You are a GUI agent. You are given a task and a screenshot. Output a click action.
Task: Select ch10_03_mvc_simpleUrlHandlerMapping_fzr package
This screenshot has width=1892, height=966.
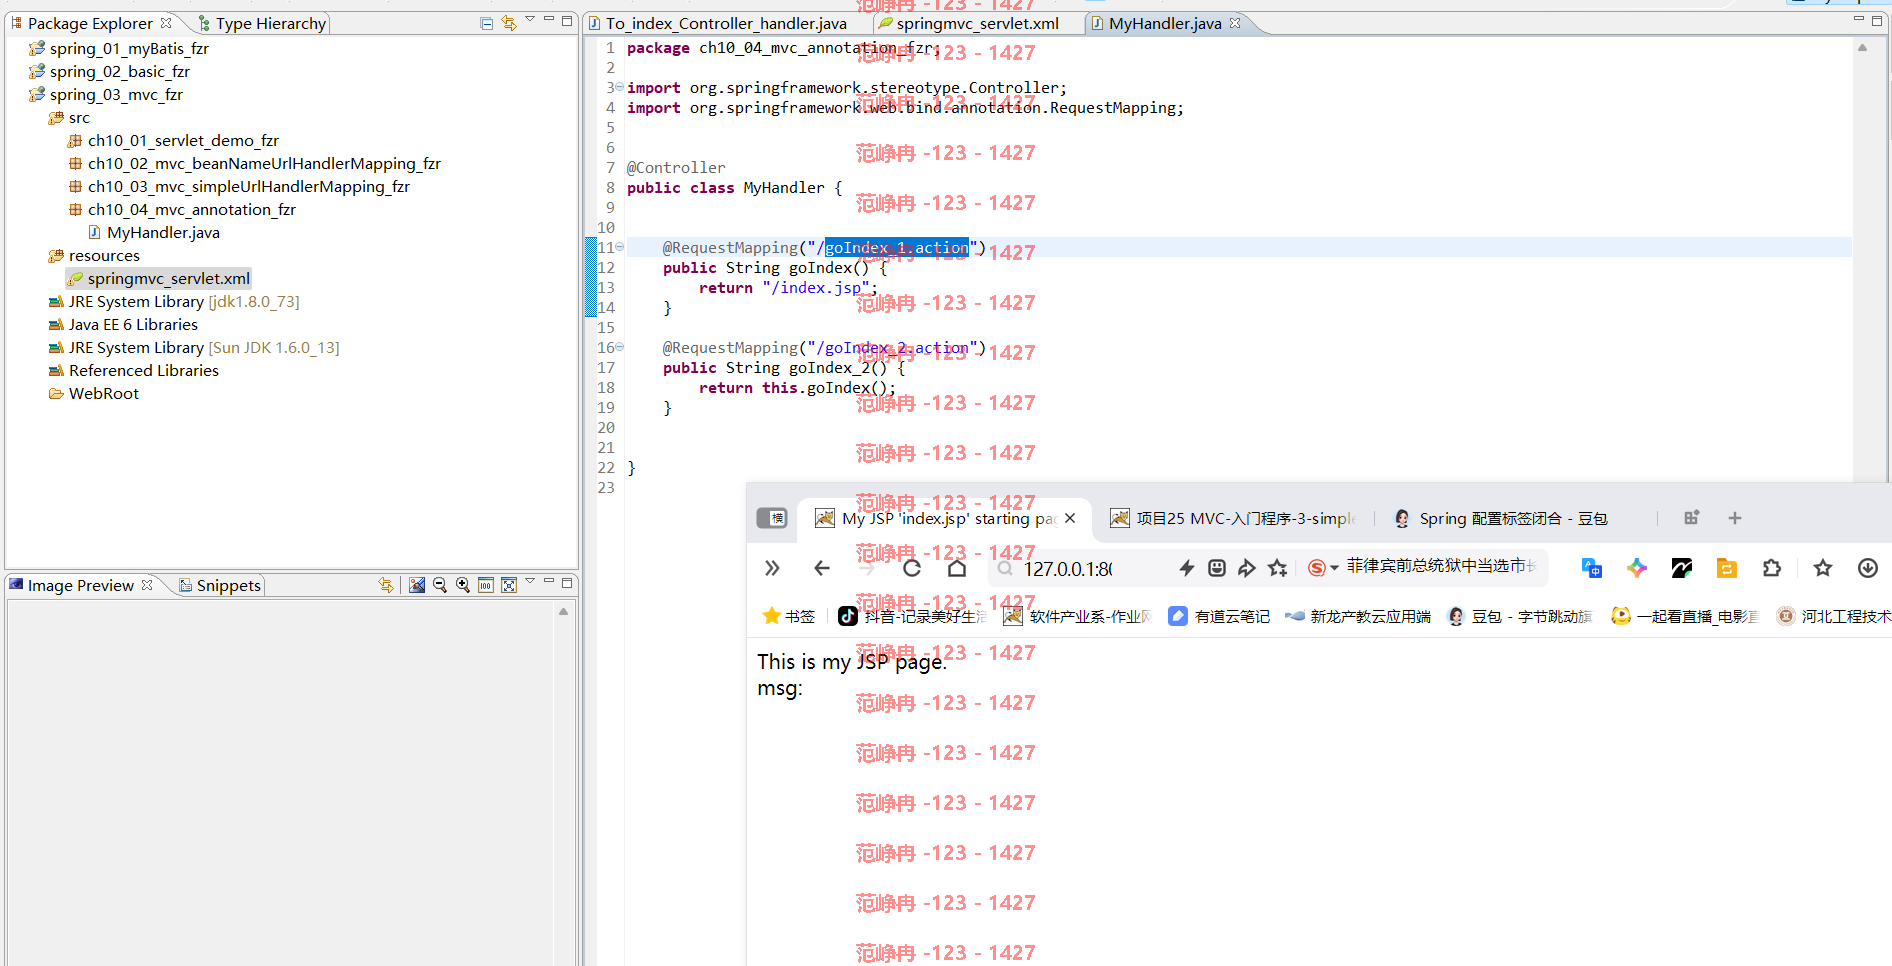249,186
